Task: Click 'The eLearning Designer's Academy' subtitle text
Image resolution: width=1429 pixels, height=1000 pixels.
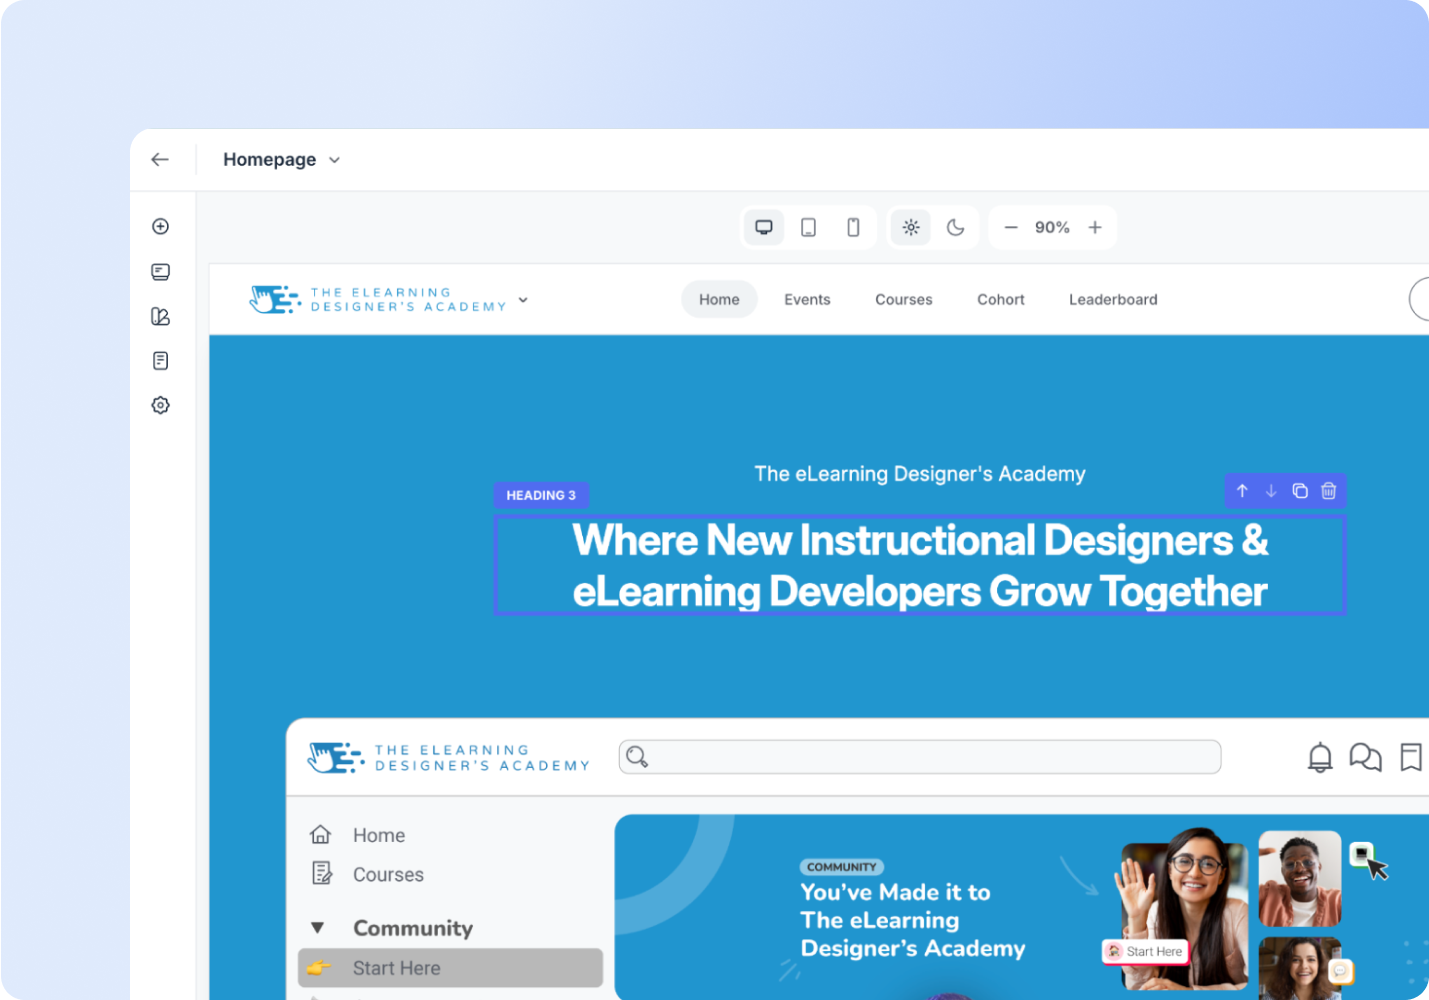Action: (x=920, y=474)
